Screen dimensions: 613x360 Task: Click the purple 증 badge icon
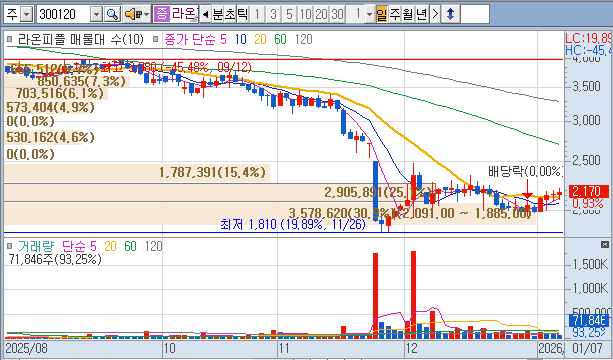[161, 14]
